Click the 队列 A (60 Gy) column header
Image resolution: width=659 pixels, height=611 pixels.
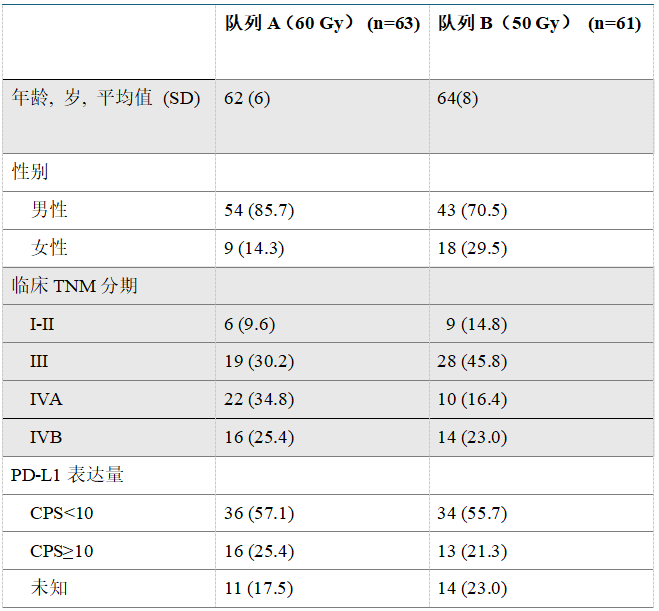point(321,24)
